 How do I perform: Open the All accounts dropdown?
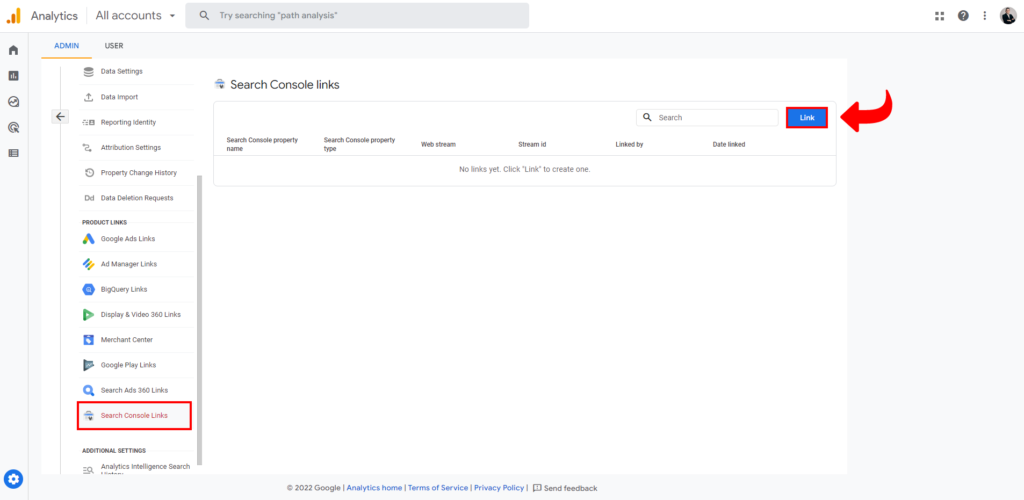coord(135,16)
